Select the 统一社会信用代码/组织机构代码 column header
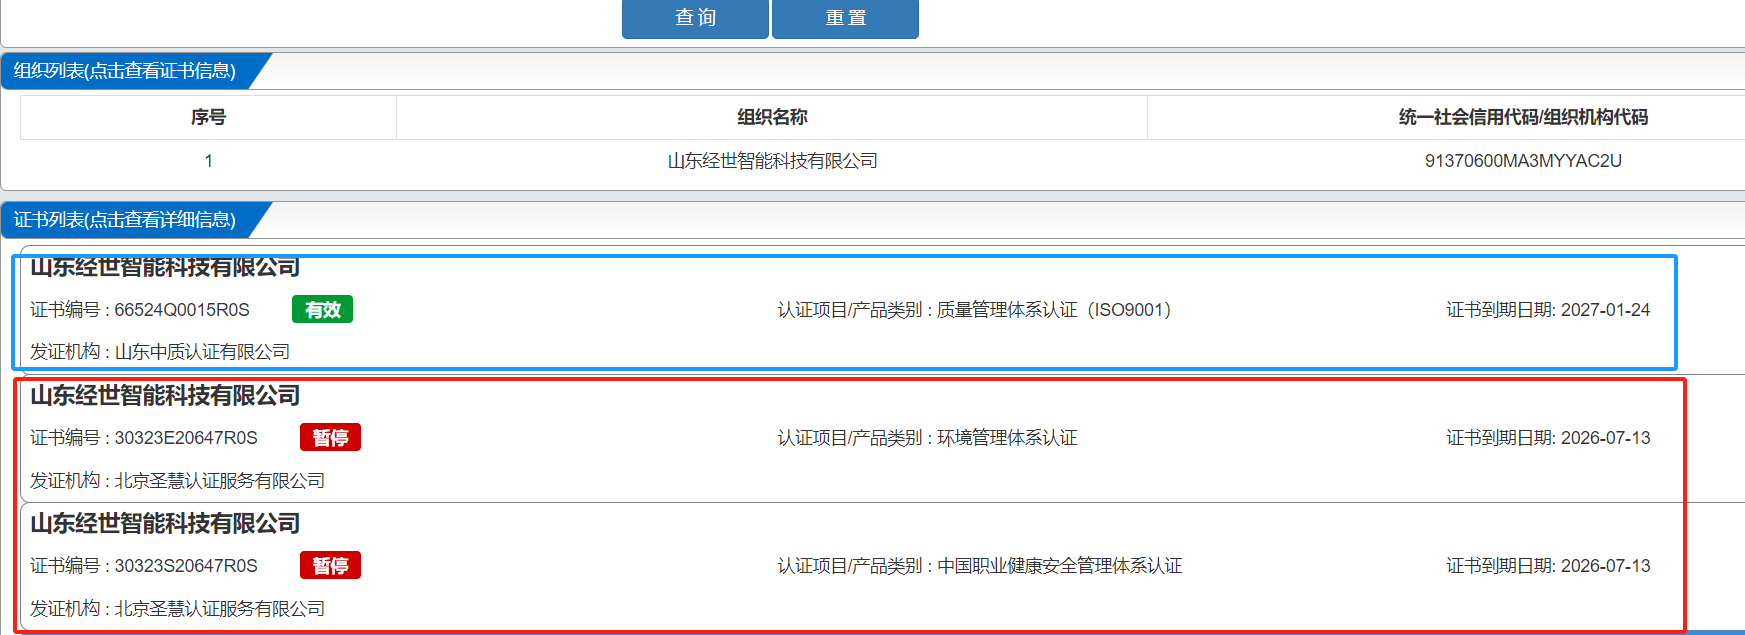The image size is (1745, 635). coord(1523,117)
